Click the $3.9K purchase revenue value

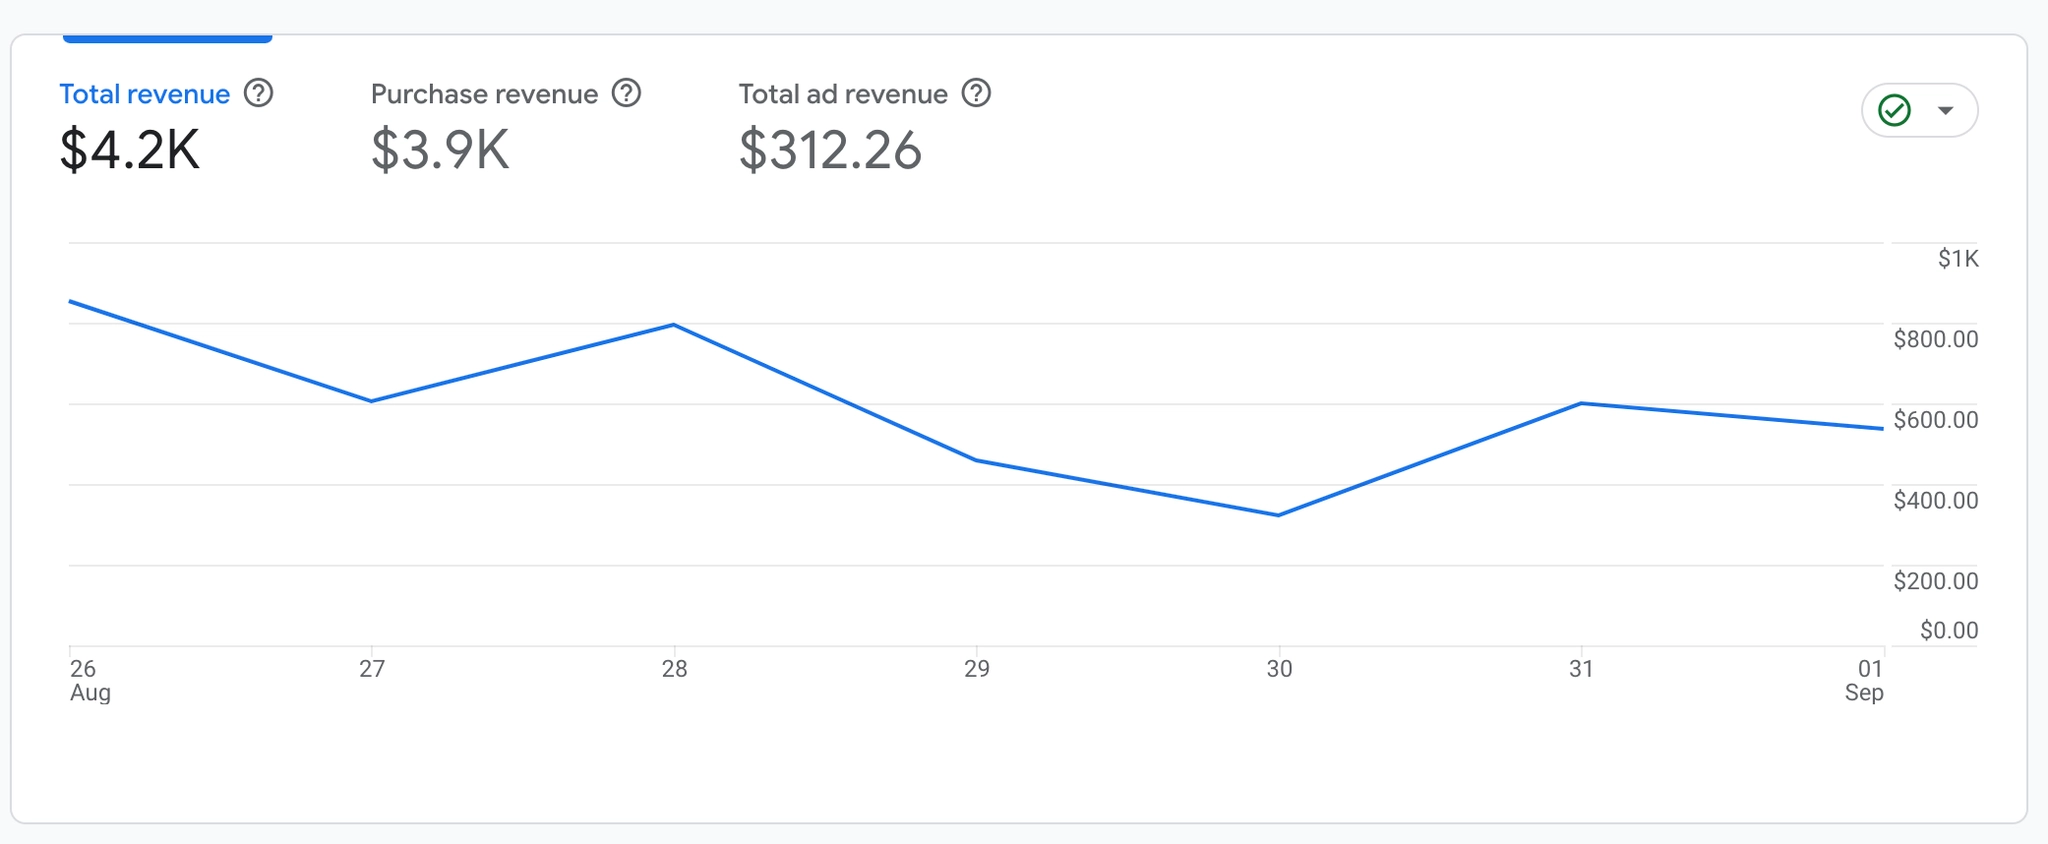tap(440, 150)
